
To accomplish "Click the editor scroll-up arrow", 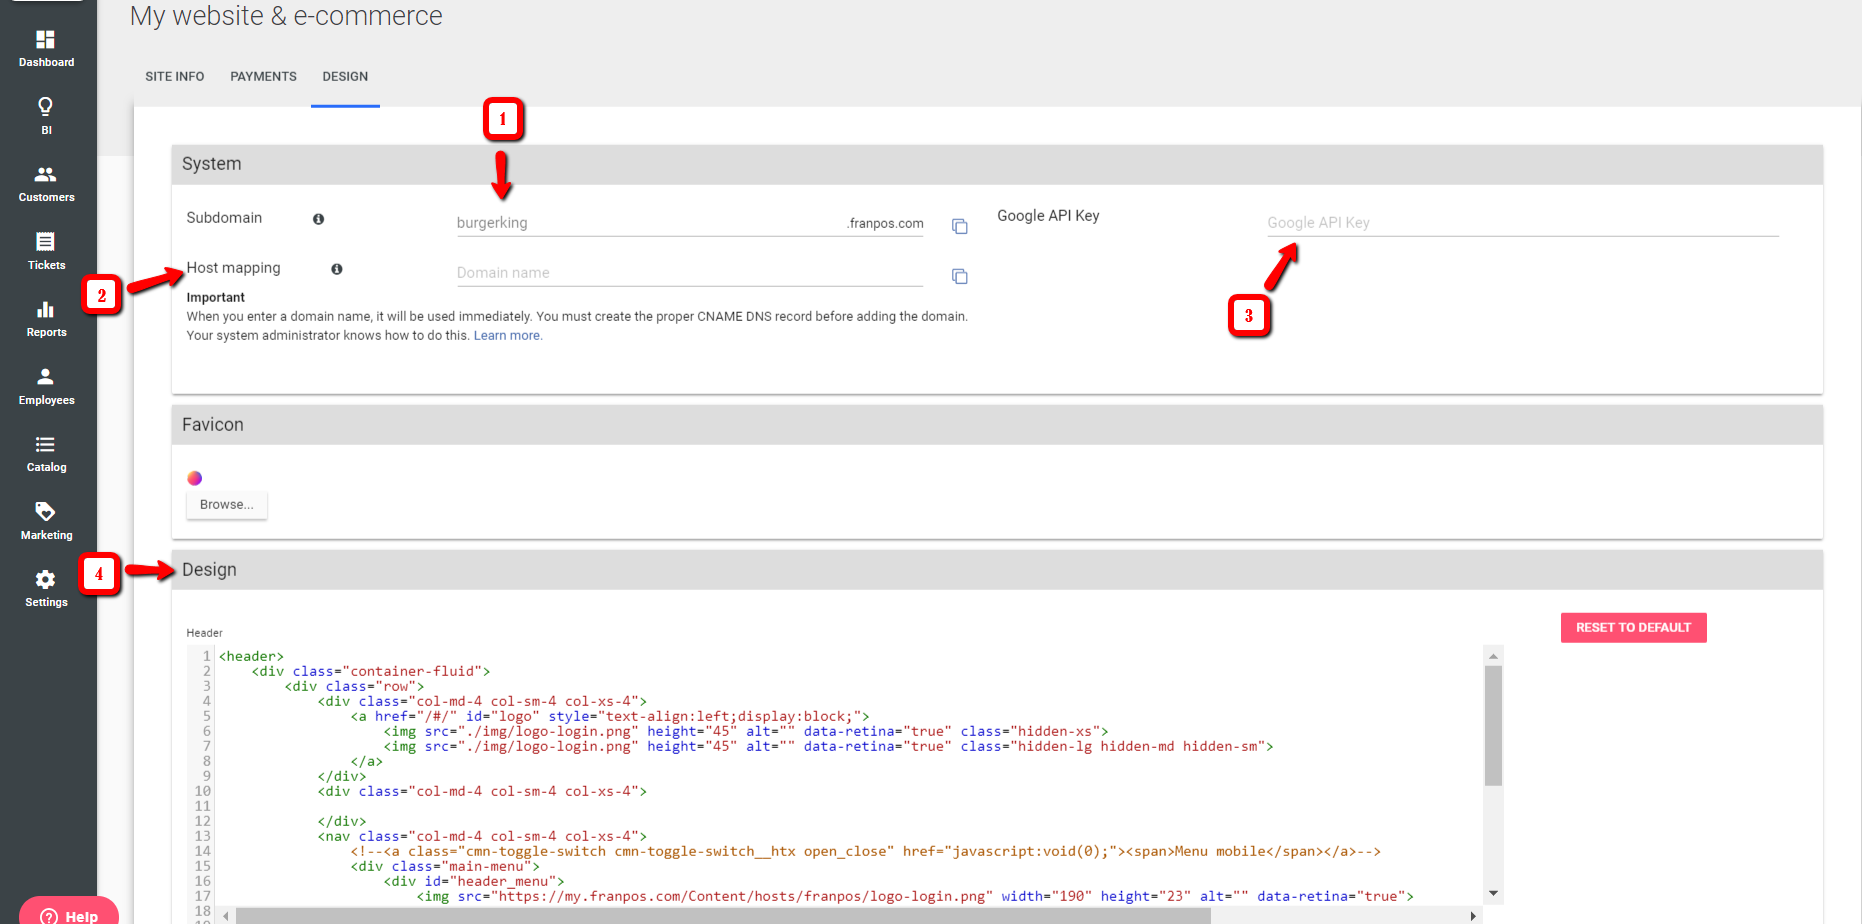I will coord(1493,656).
